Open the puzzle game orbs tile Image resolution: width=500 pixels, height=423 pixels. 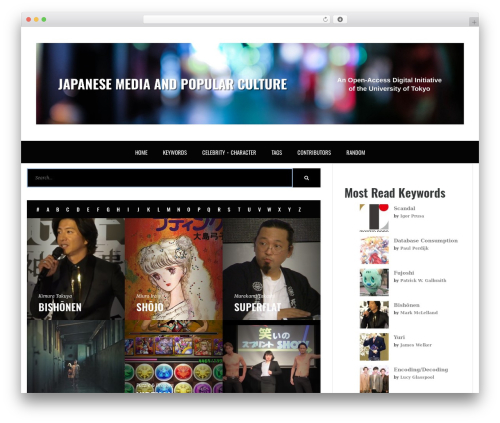point(174,356)
